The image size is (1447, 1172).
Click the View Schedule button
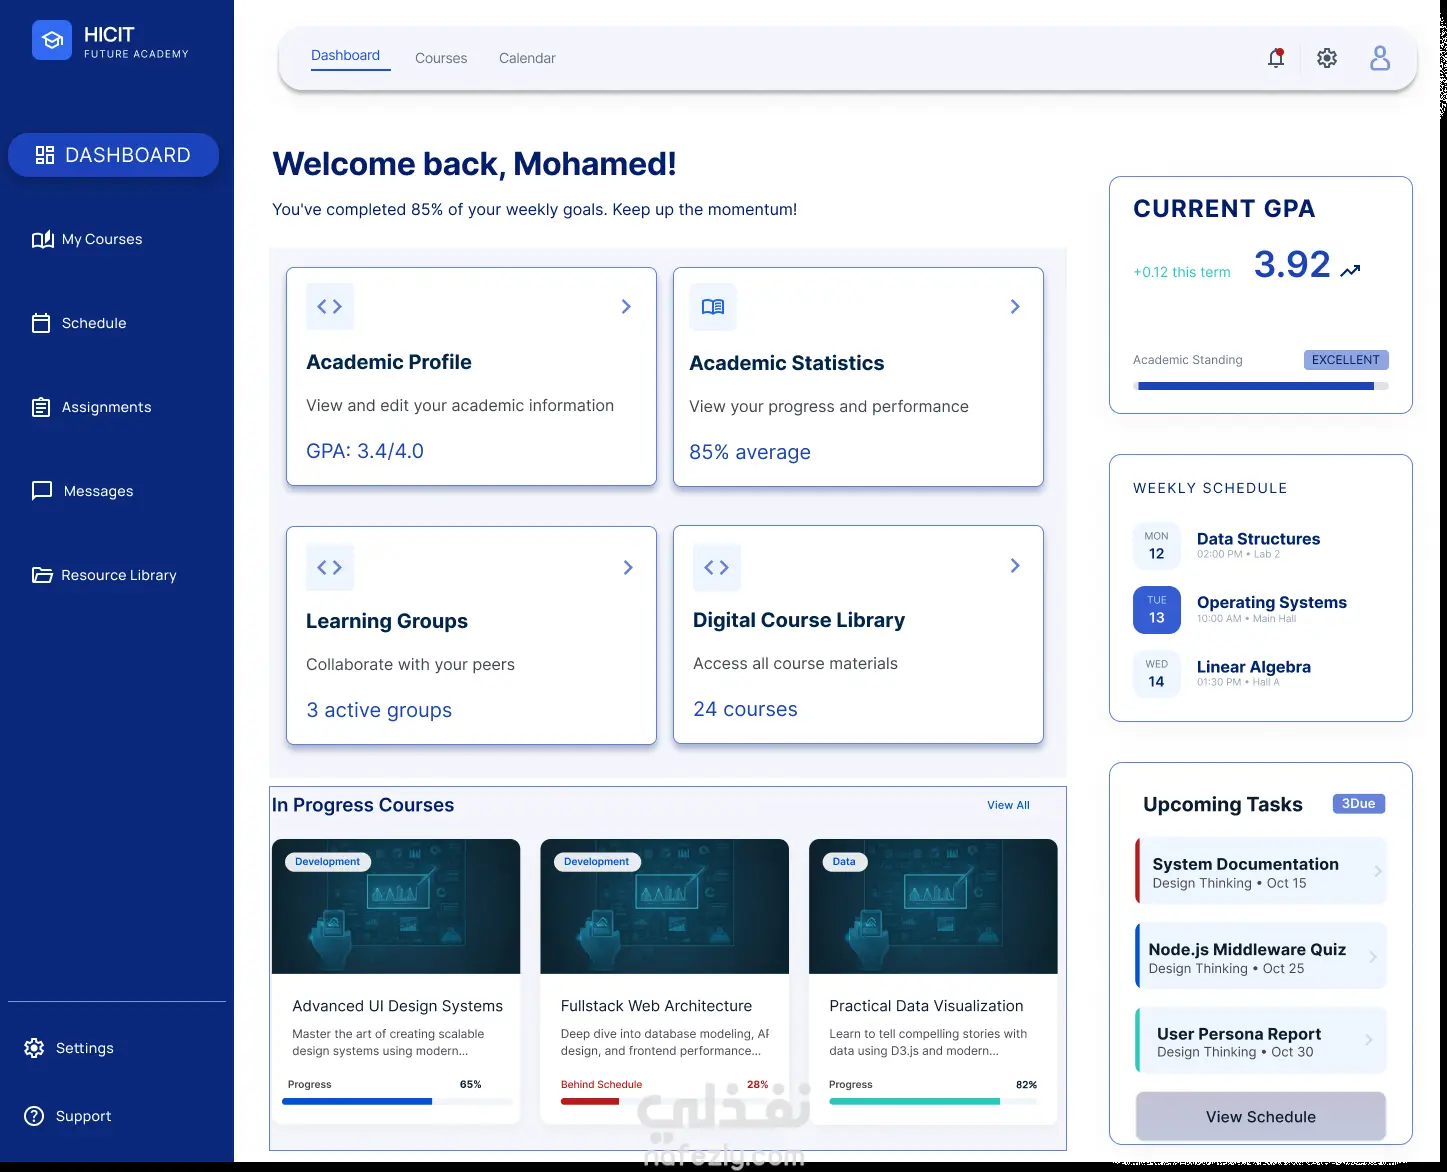(x=1261, y=1116)
